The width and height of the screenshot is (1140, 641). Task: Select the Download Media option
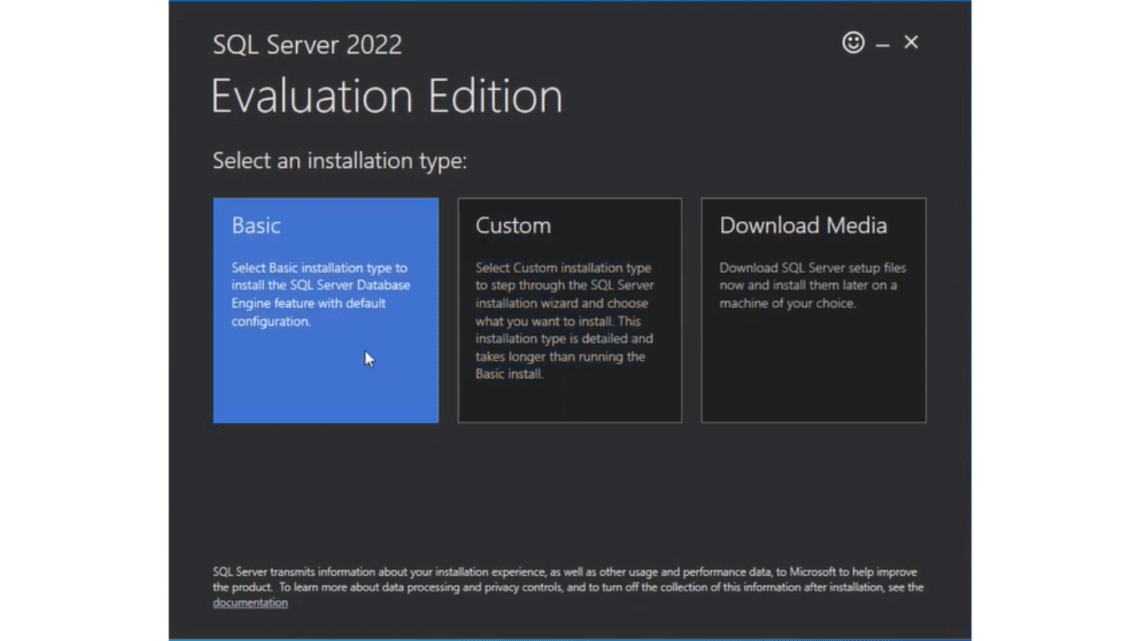click(x=813, y=310)
